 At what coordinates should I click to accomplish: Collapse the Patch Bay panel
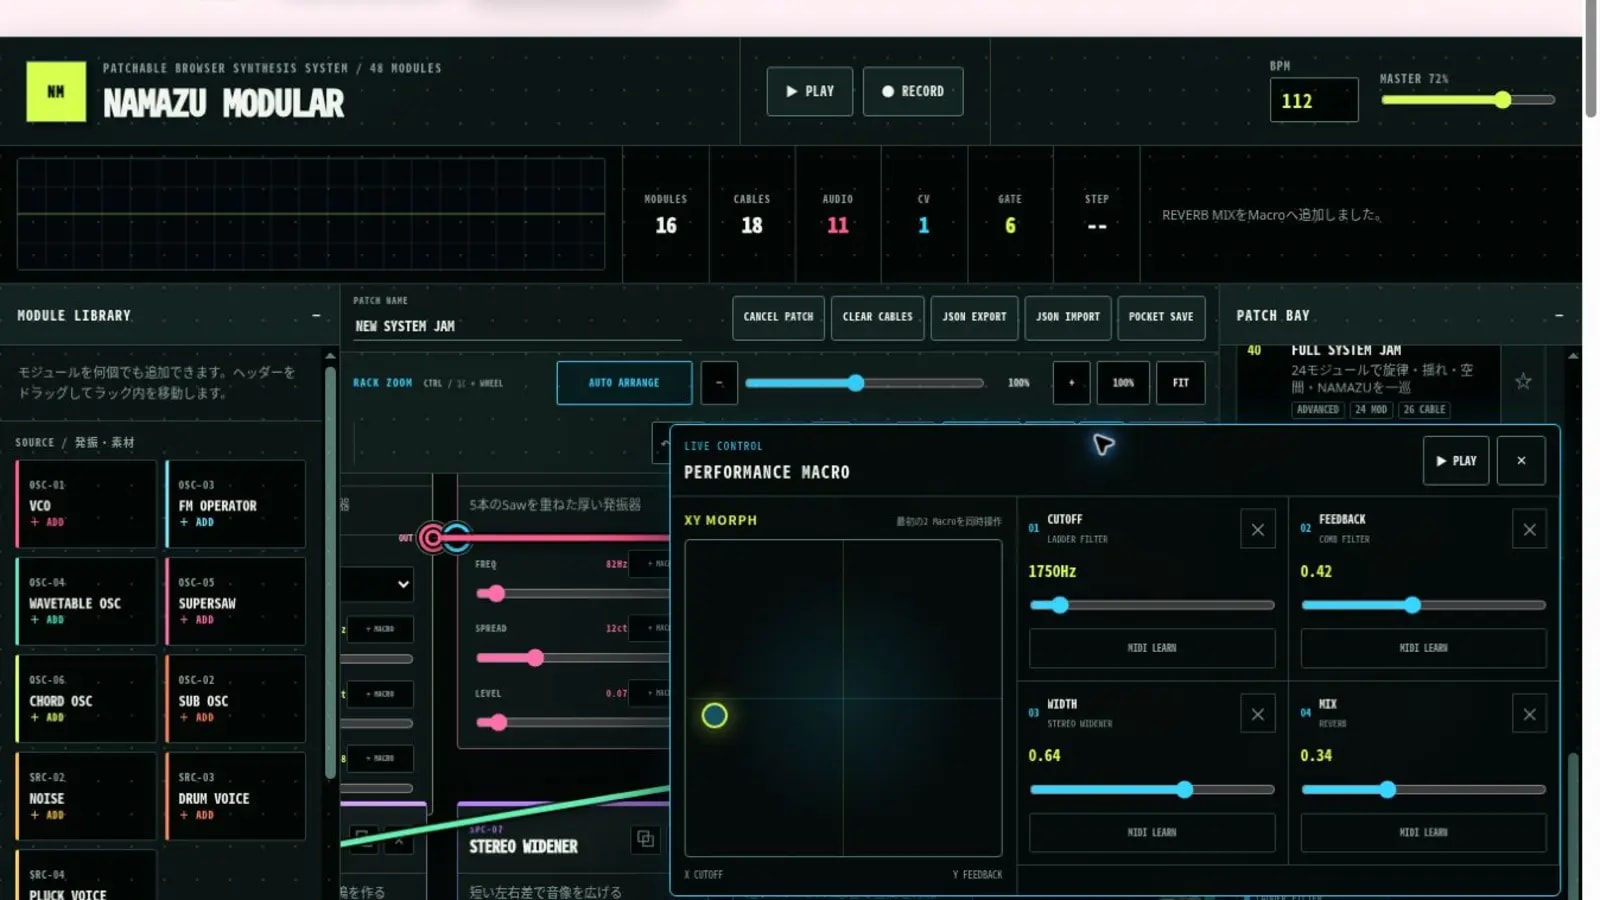pos(1558,315)
